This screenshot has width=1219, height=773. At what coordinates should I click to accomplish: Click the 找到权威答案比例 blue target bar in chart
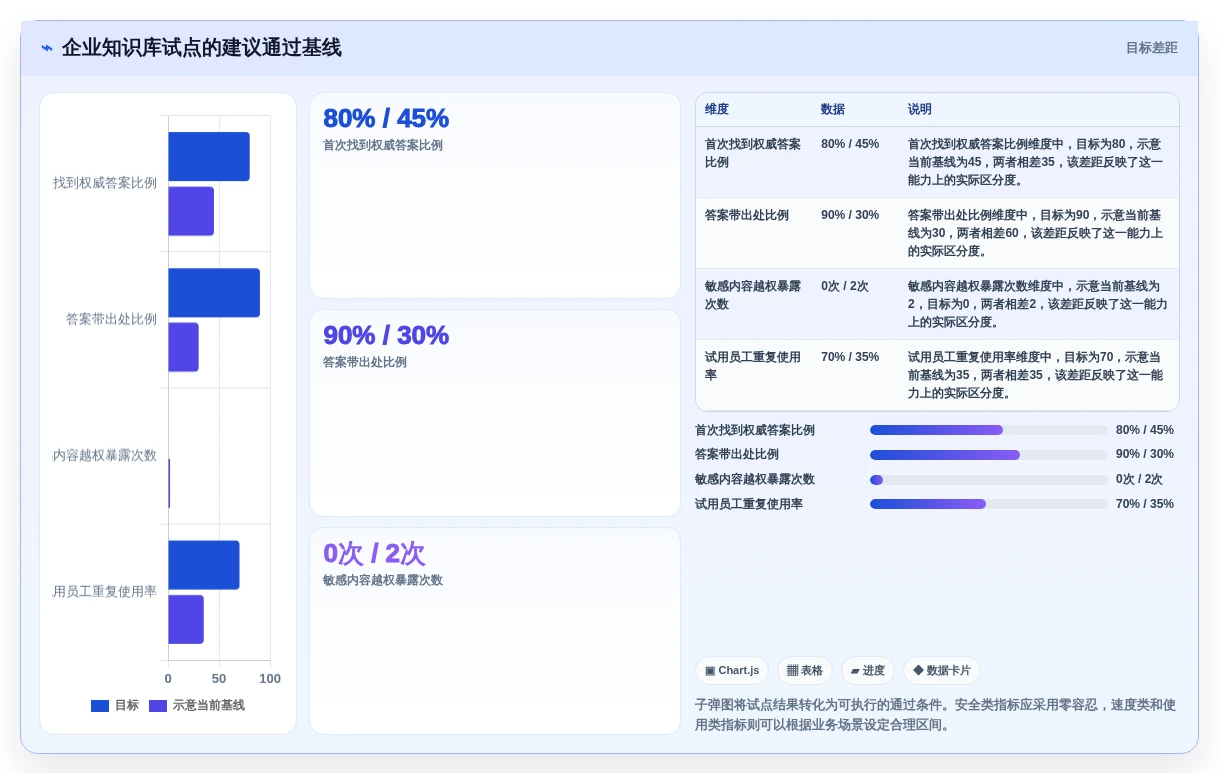tap(209, 157)
